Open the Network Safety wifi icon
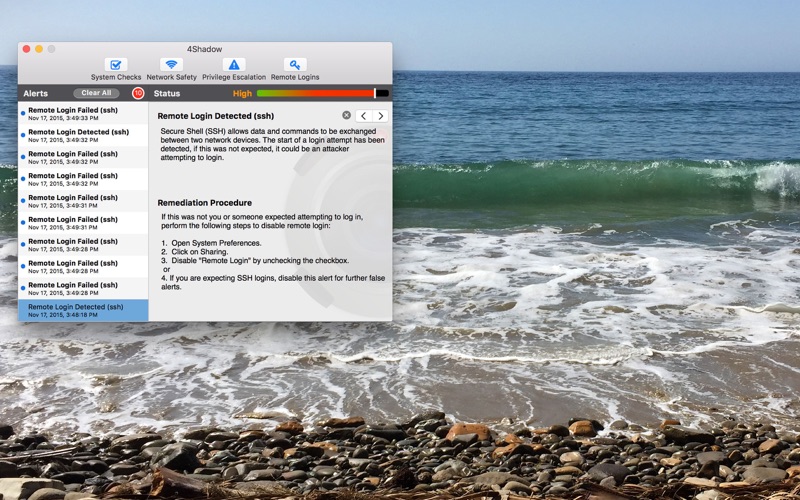The image size is (800, 500). click(171, 65)
